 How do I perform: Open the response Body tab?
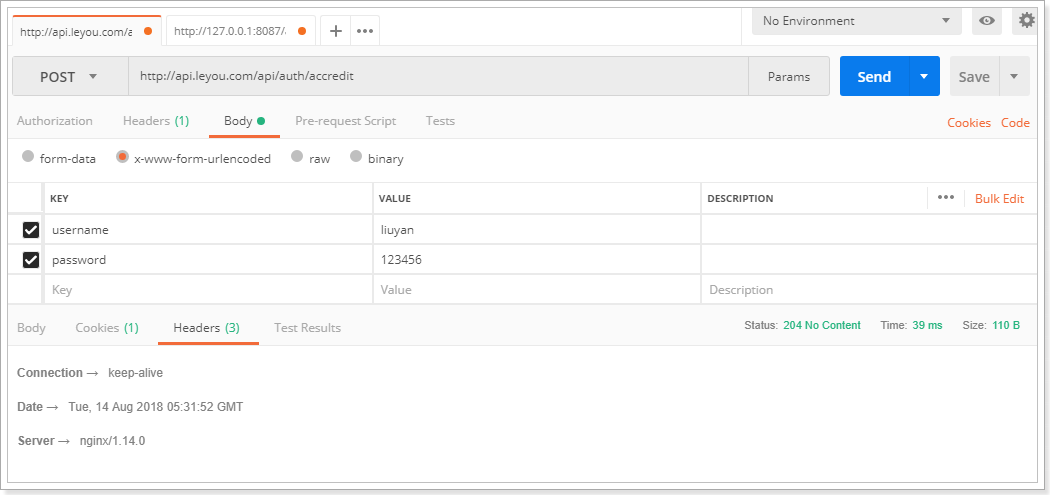coord(31,328)
